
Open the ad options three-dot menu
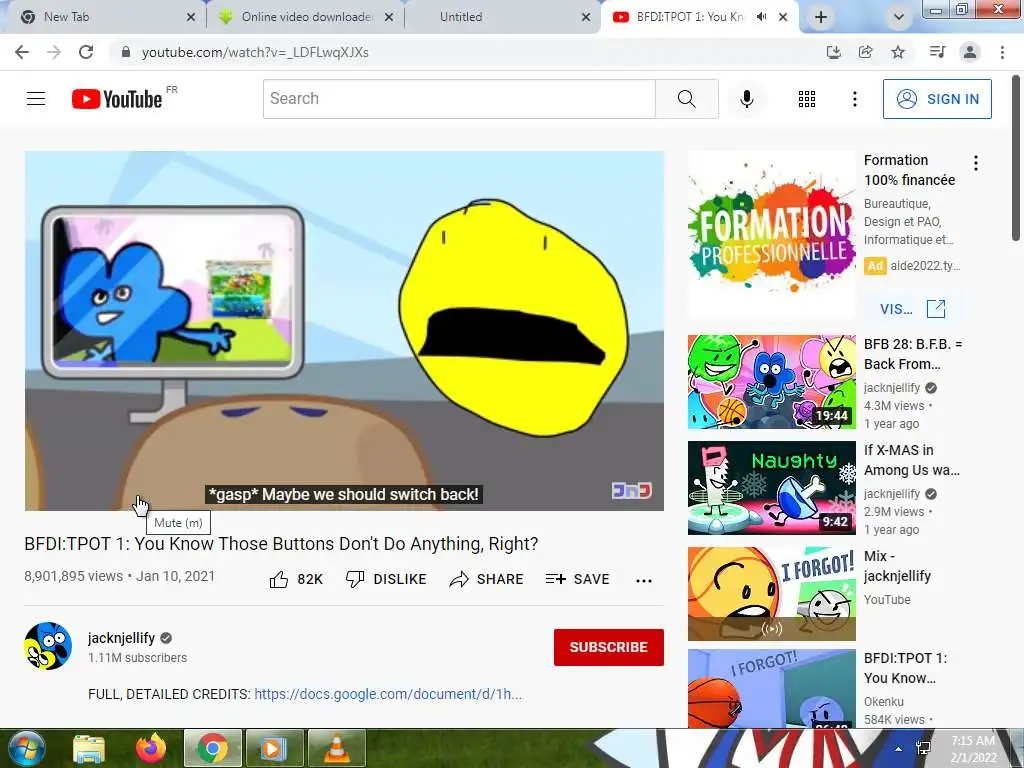(x=976, y=163)
